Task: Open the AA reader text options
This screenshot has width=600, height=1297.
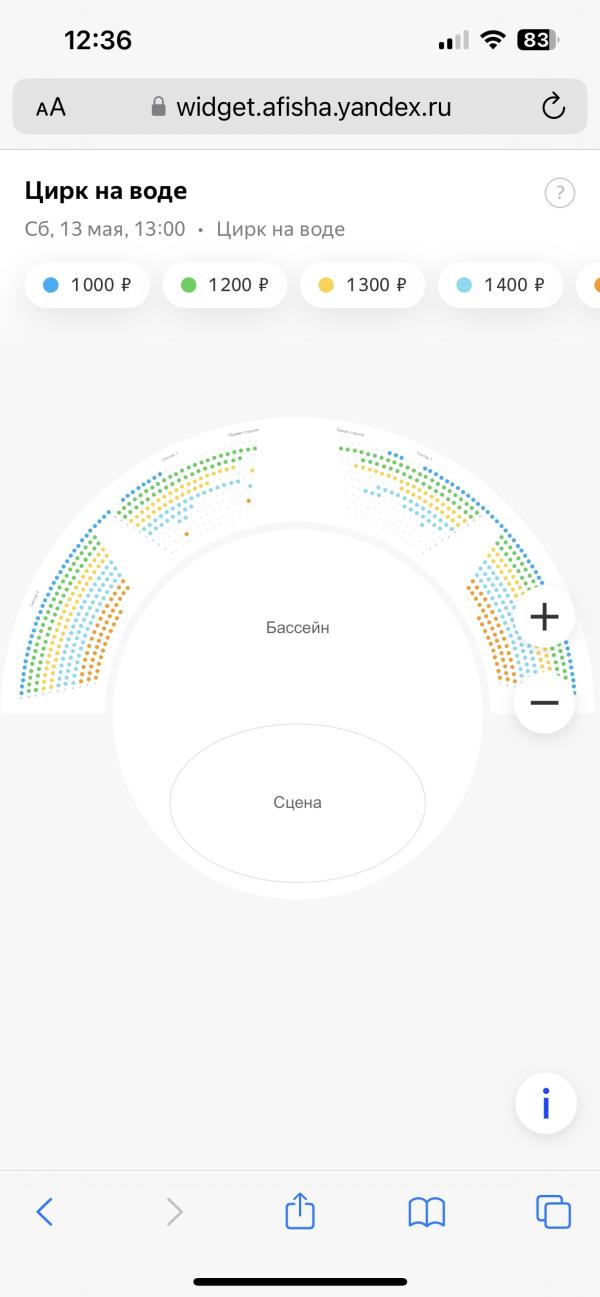Action: click(x=51, y=108)
